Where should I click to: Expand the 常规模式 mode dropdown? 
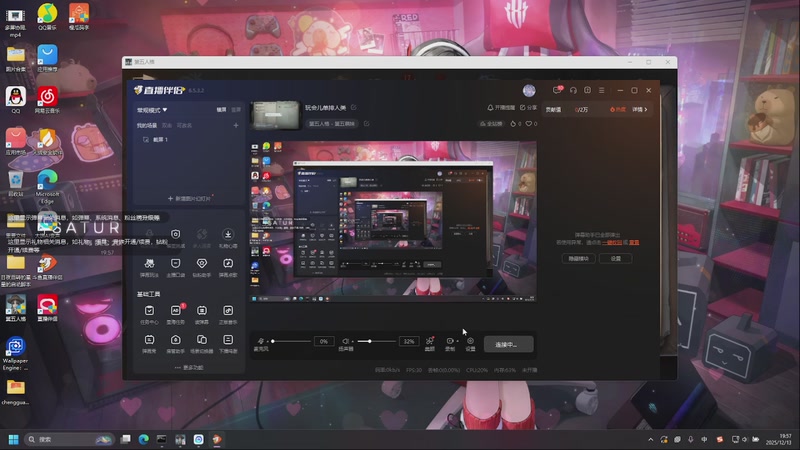point(152,110)
